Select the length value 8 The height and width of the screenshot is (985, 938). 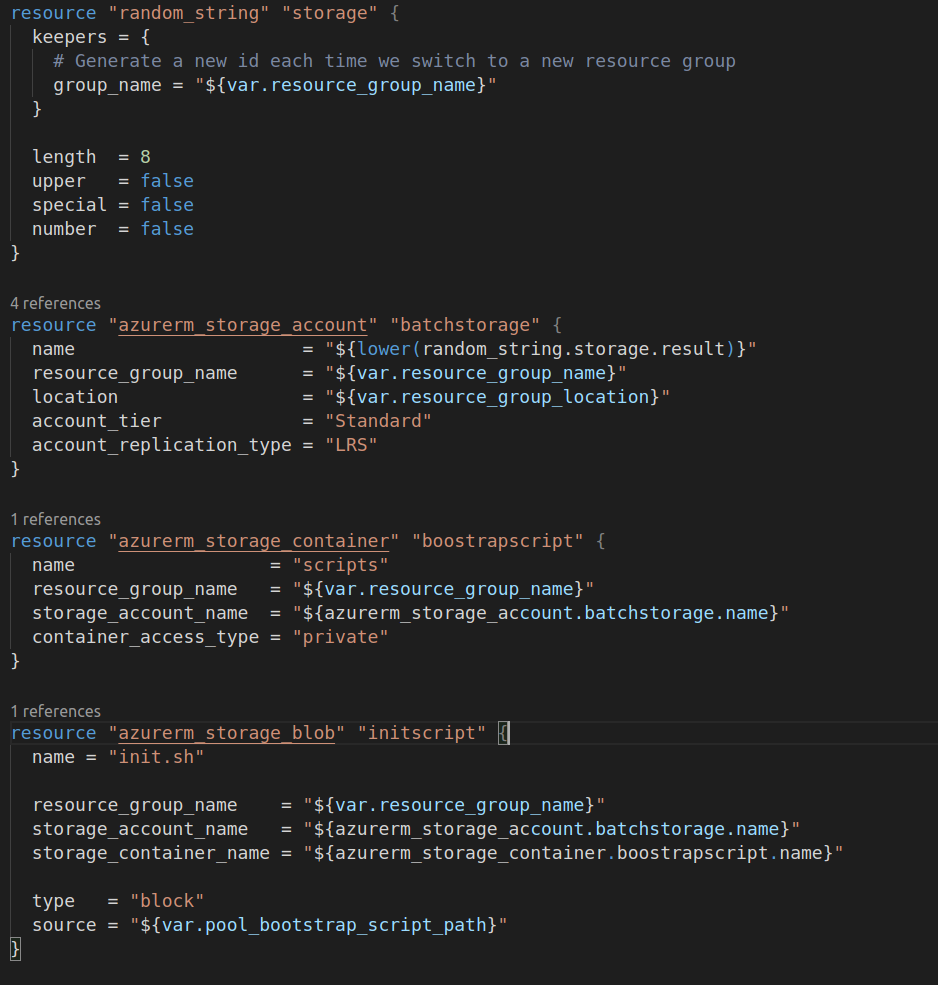point(146,157)
